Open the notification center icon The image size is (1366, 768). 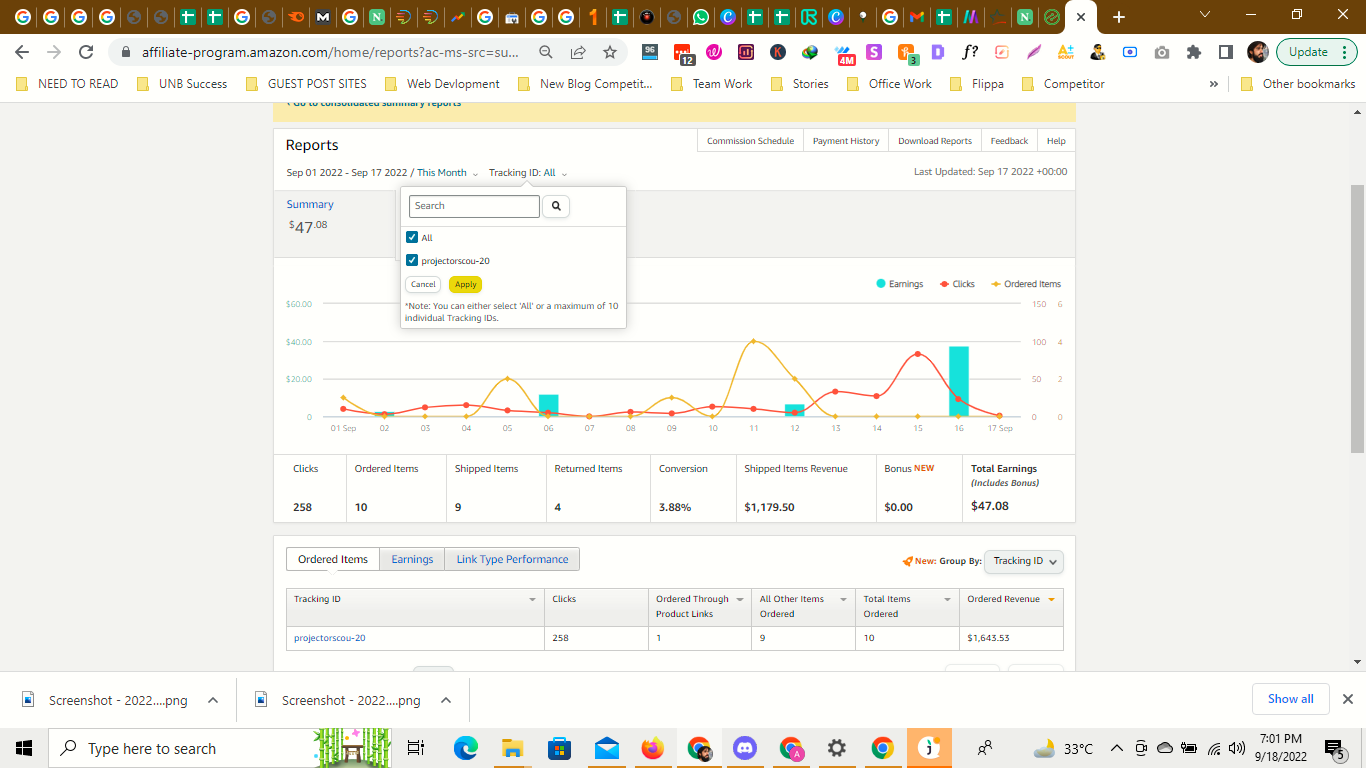coord(1334,748)
